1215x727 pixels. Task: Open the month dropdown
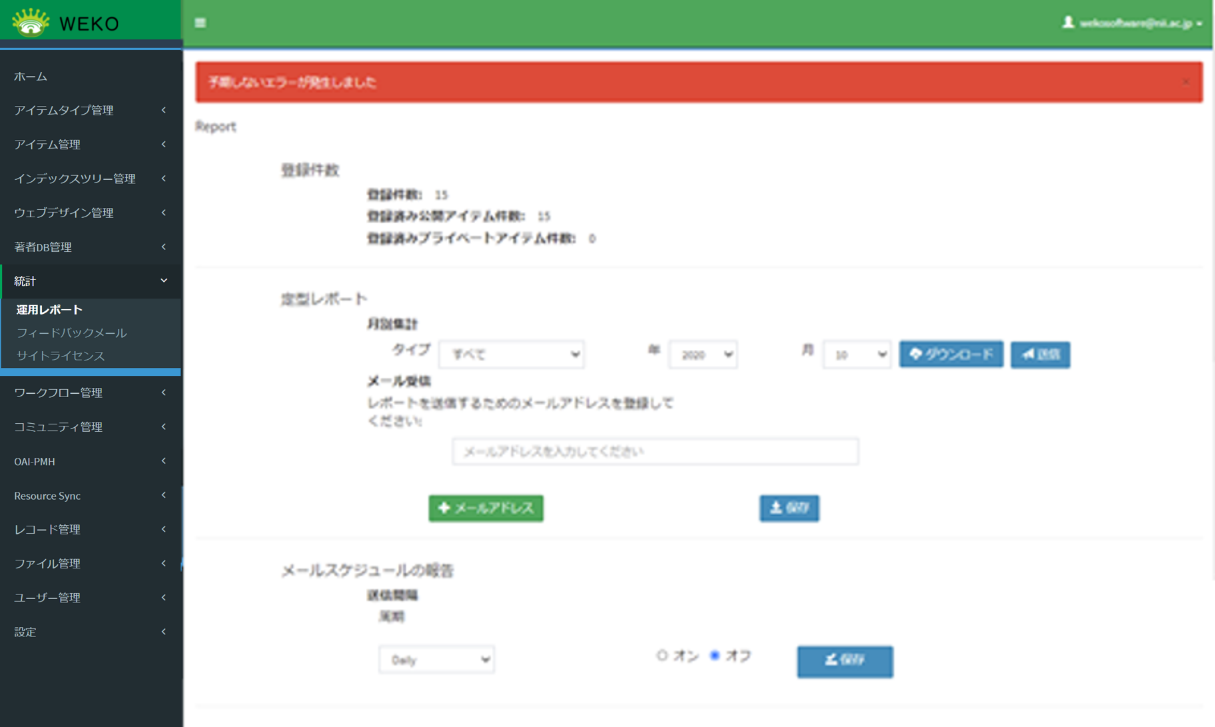tap(856, 354)
